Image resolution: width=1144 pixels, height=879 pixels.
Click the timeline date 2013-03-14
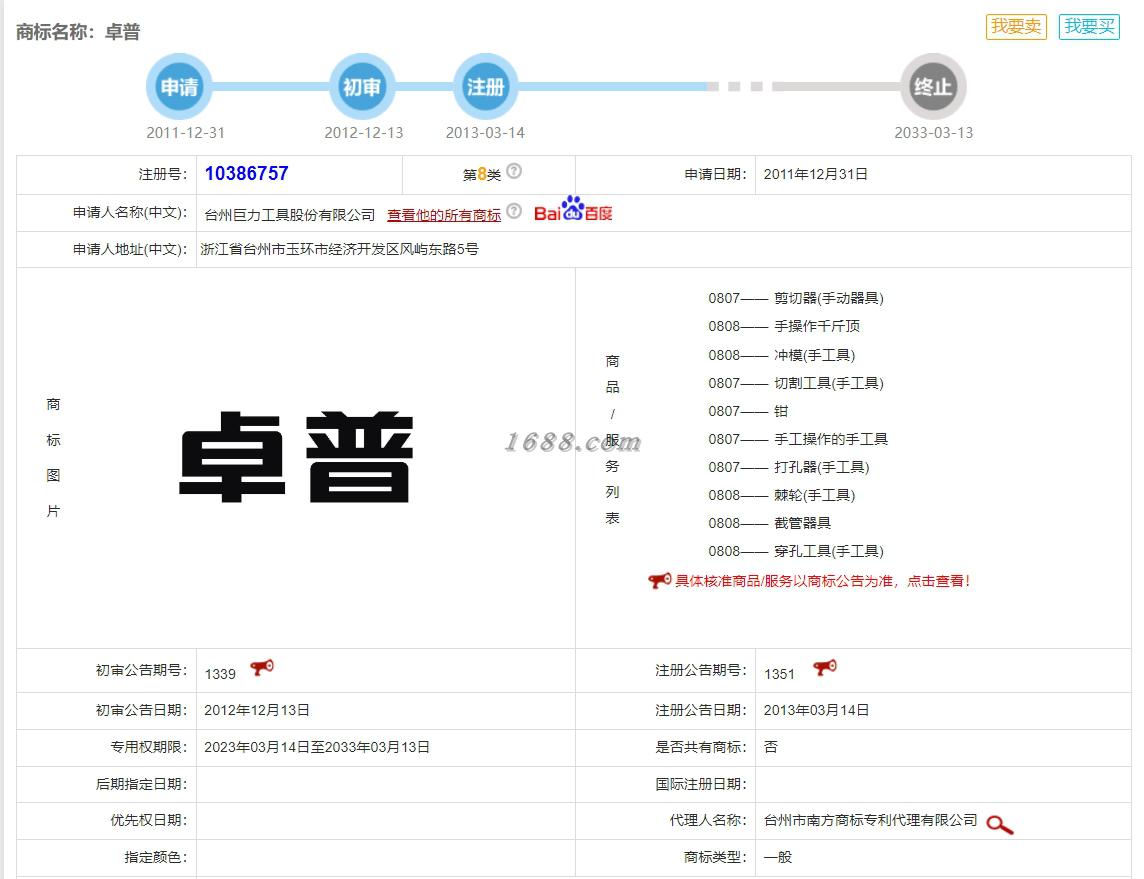coord(485,133)
